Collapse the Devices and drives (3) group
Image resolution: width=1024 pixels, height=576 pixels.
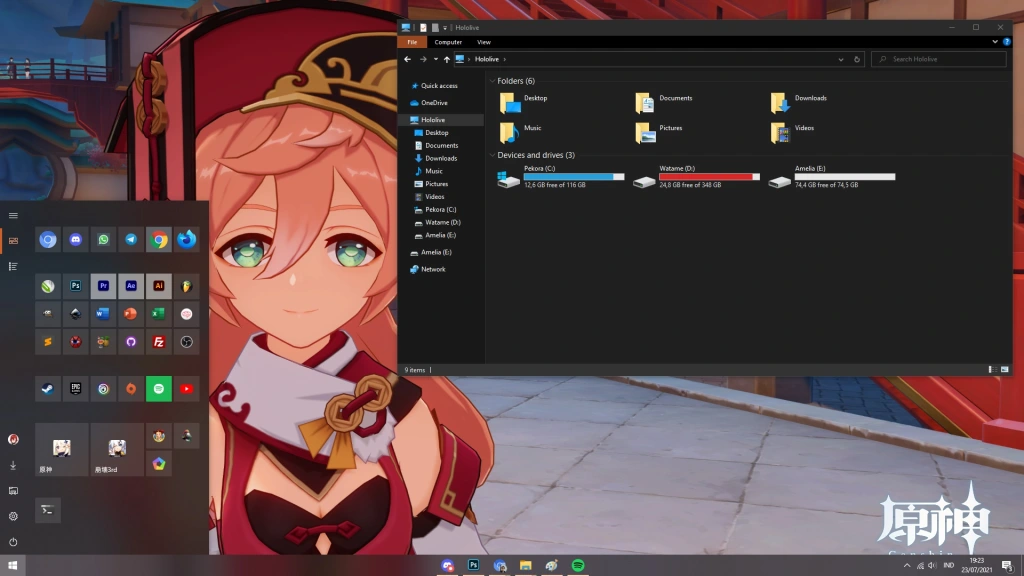[492, 155]
